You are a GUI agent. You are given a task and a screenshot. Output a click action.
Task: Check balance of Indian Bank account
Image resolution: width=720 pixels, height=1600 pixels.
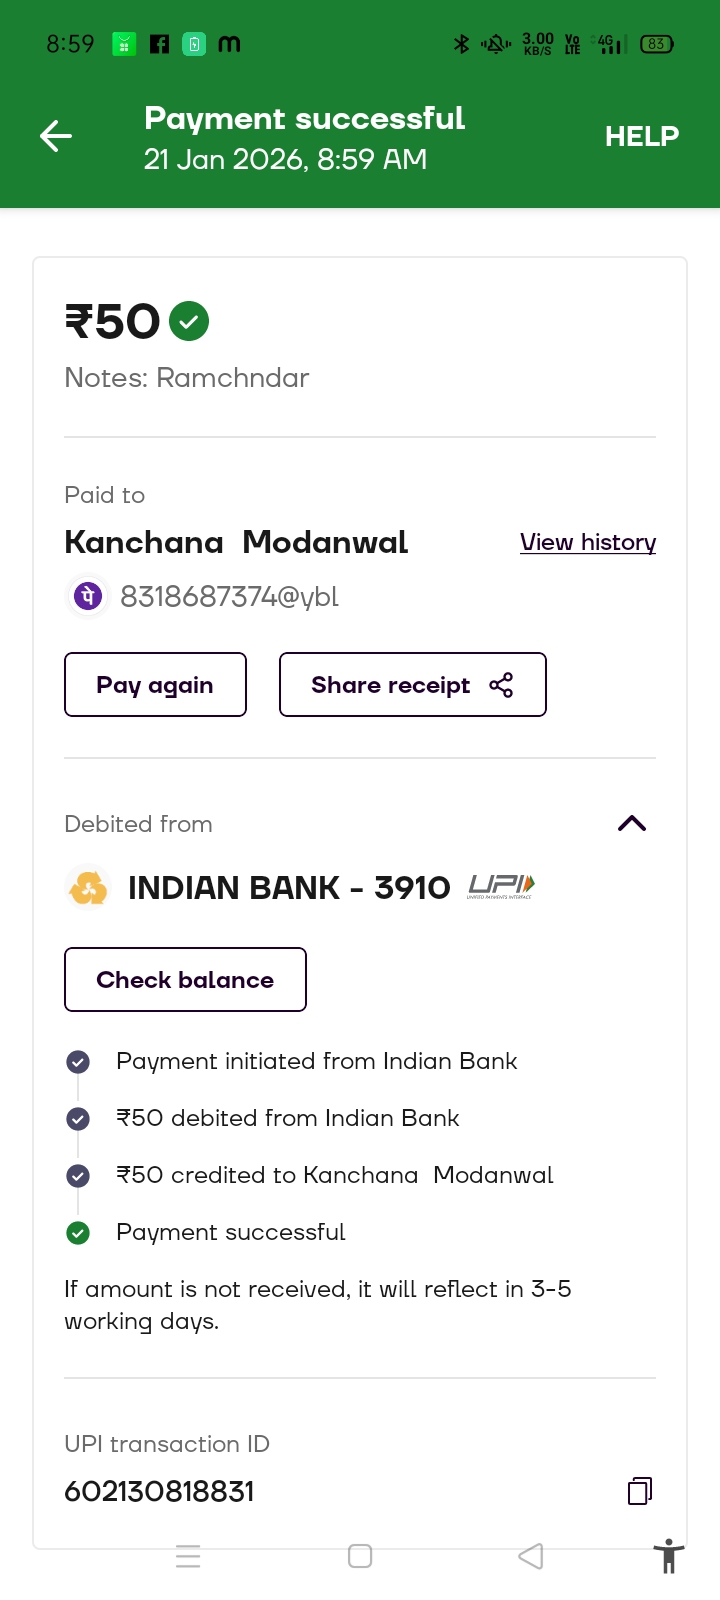[185, 980]
